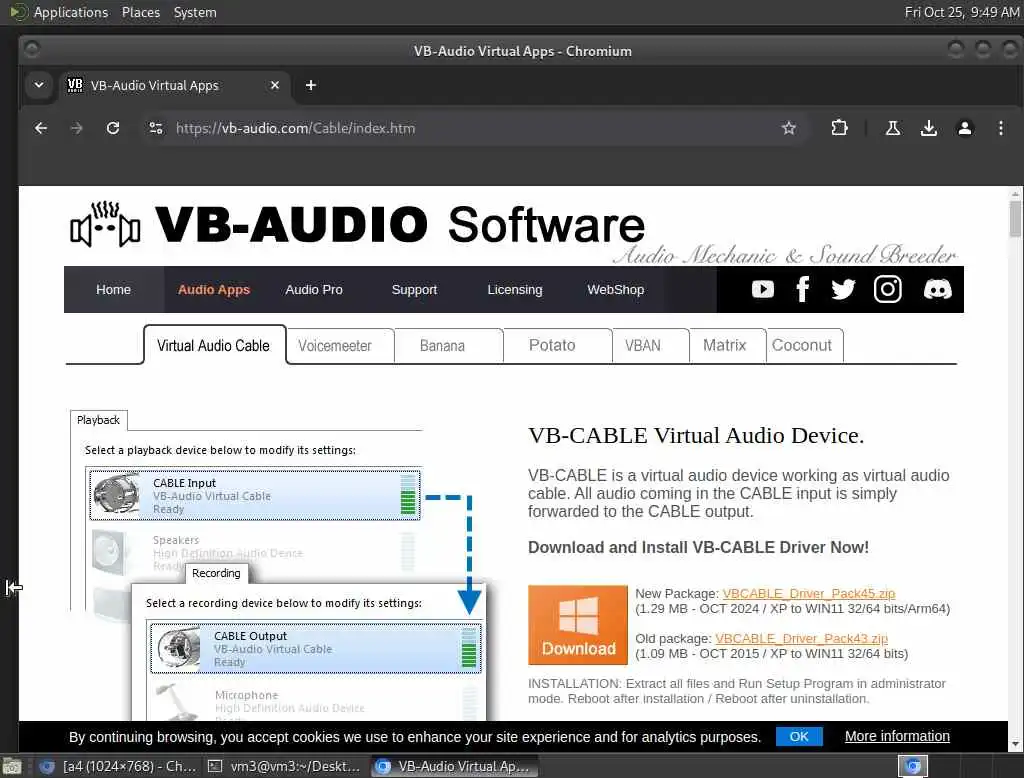Screen dimensions: 1024x778
Task: Click the page vertical scrollbar thumb
Action: 1015,219
